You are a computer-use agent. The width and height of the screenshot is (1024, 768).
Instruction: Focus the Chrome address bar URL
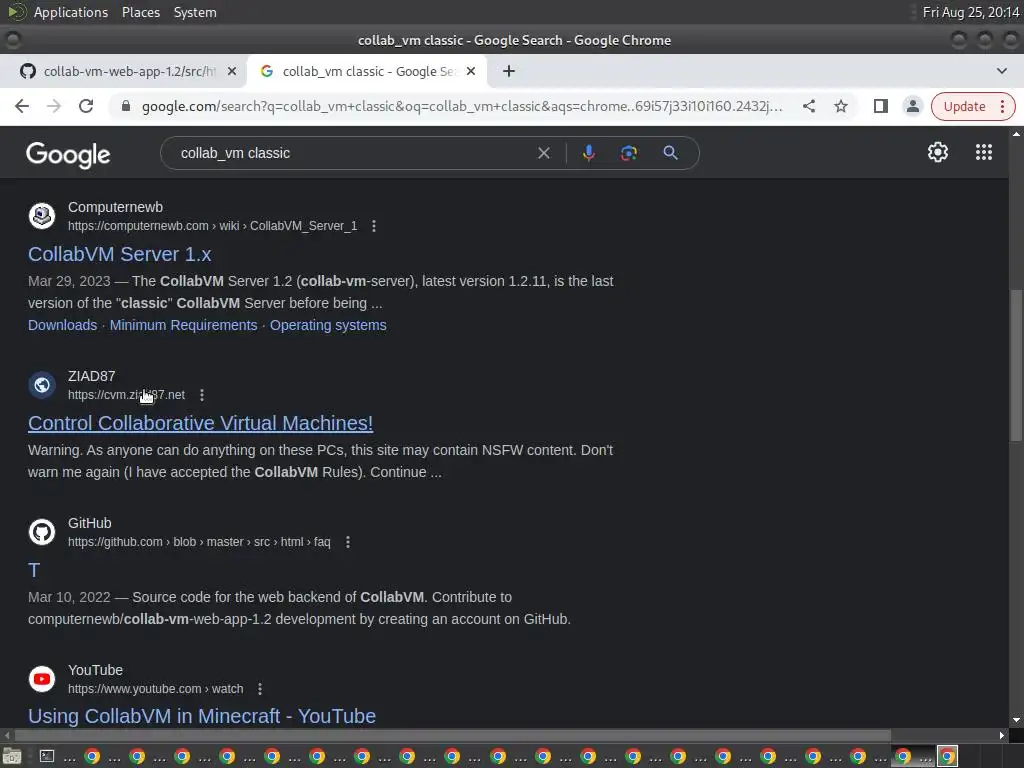pos(462,106)
